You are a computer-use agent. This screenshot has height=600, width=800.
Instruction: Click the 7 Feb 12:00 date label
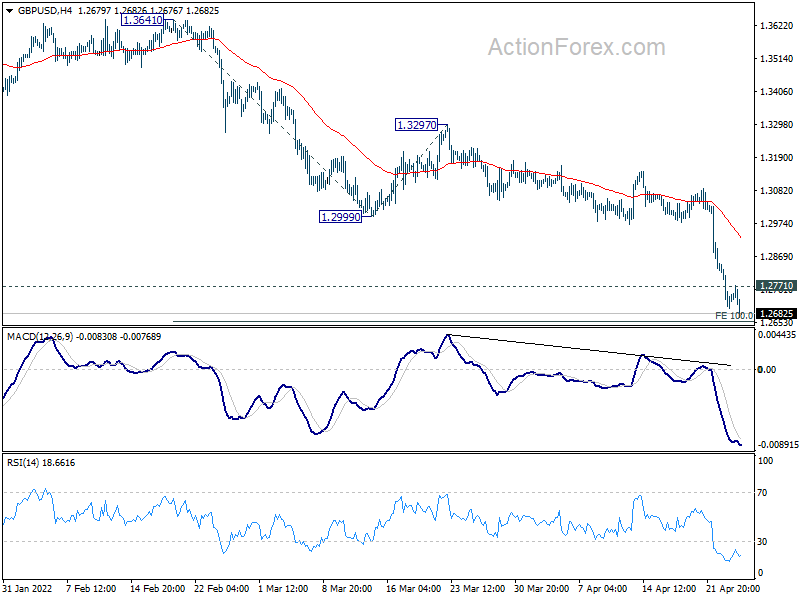point(91,589)
